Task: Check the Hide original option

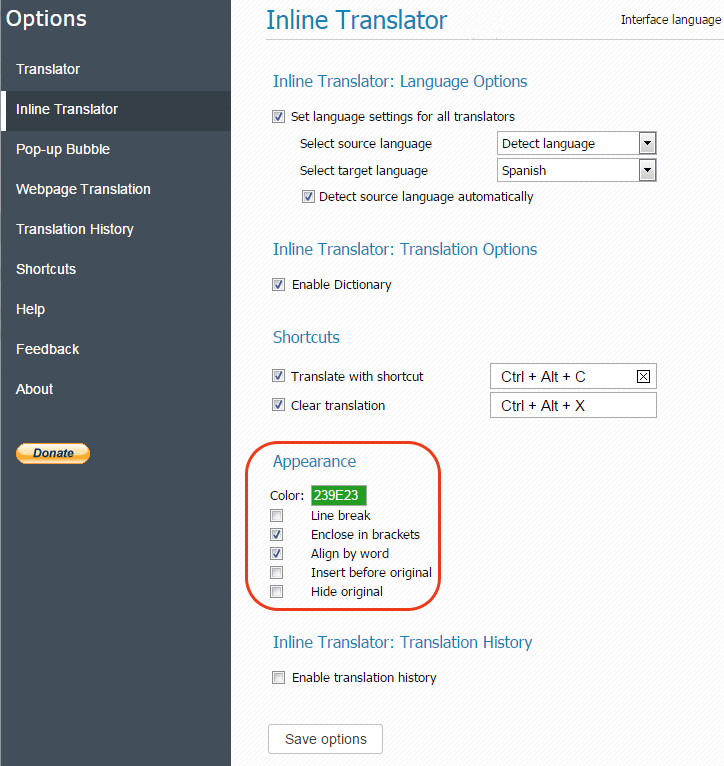Action: point(277,592)
